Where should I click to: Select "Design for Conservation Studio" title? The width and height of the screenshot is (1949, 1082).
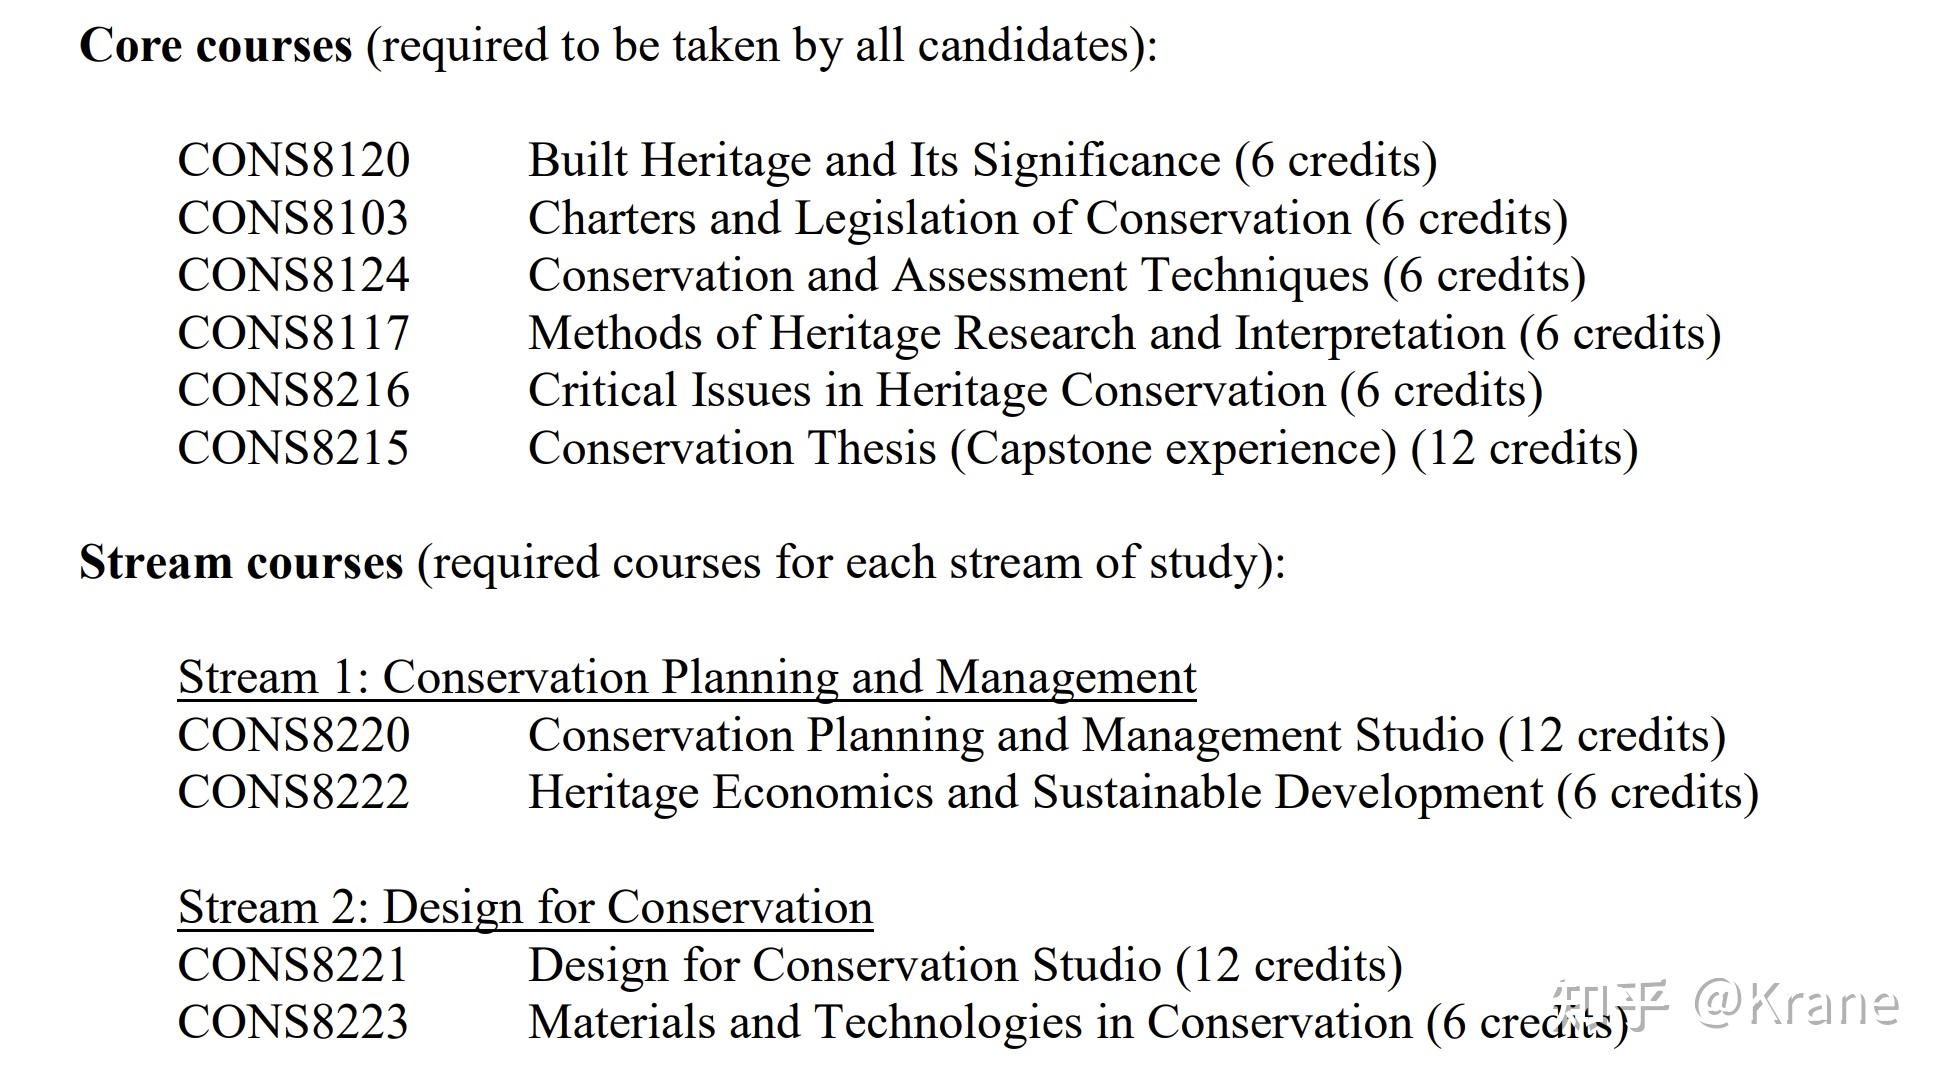pyautogui.click(x=844, y=966)
